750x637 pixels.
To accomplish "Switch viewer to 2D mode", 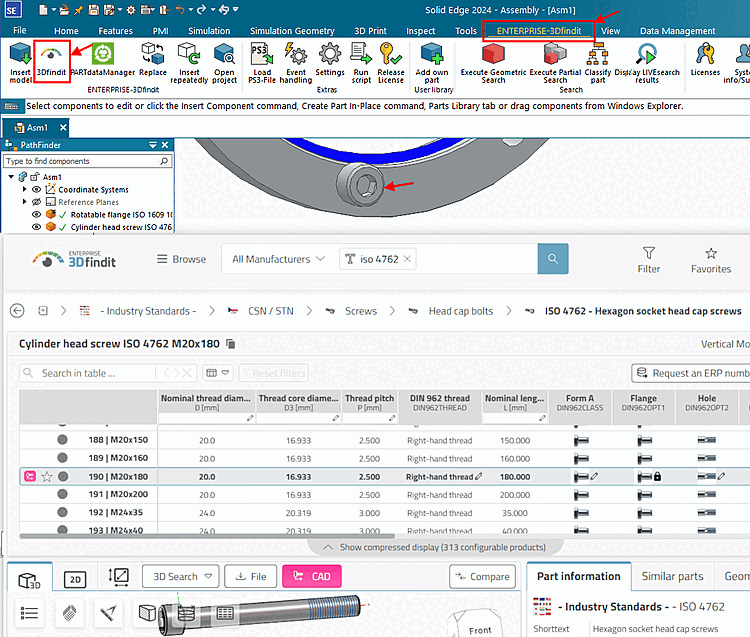I will (75, 580).
